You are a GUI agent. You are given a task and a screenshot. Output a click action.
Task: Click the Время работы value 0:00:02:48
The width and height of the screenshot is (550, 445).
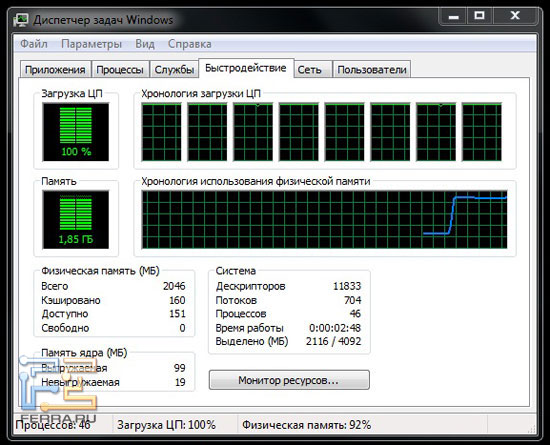pyautogui.click(x=335, y=328)
